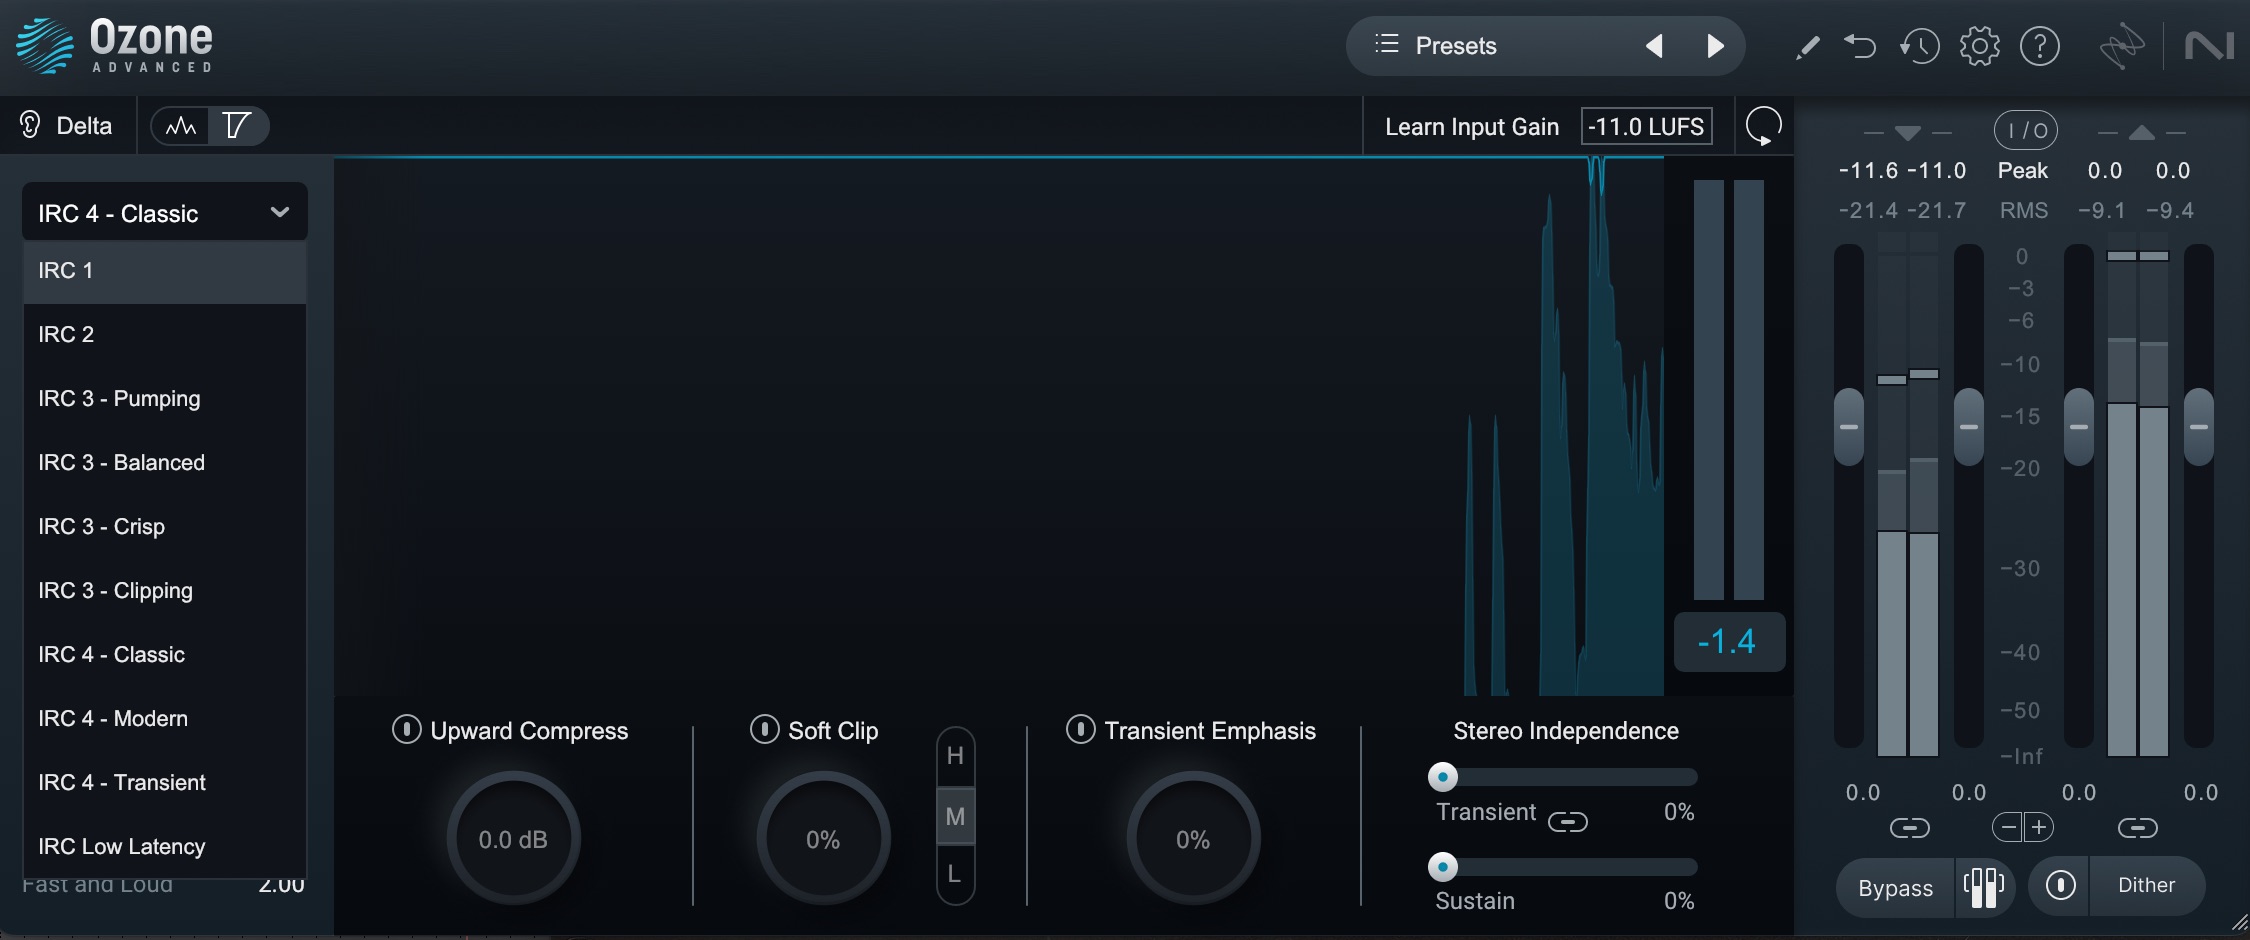Viewport: 2250px width, 940px height.
Task: Click the iZotope relay swirl icon
Action: click(x=2121, y=46)
